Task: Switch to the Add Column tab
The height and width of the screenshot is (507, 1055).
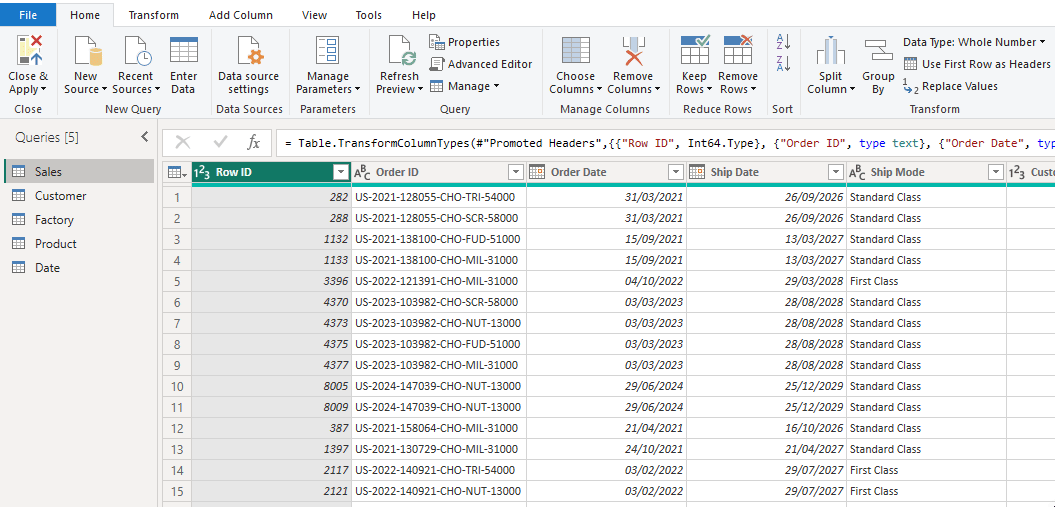Action: (x=241, y=15)
